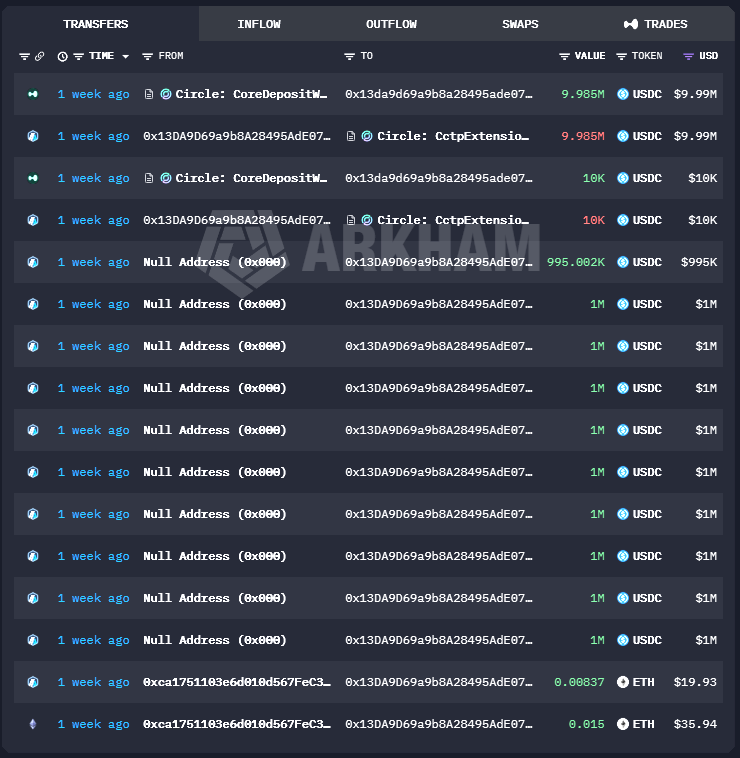The image size is (740, 758).
Task: Click the leftmost filter icon in header
Action: point(24,57)
